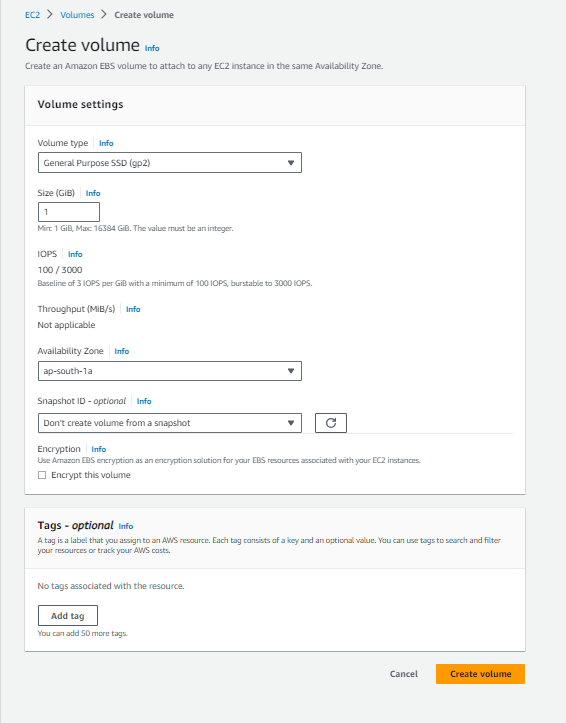Screen dimensions: 566x723
Task: Expand the Volume type dropdown
Action: pos(170,163)
